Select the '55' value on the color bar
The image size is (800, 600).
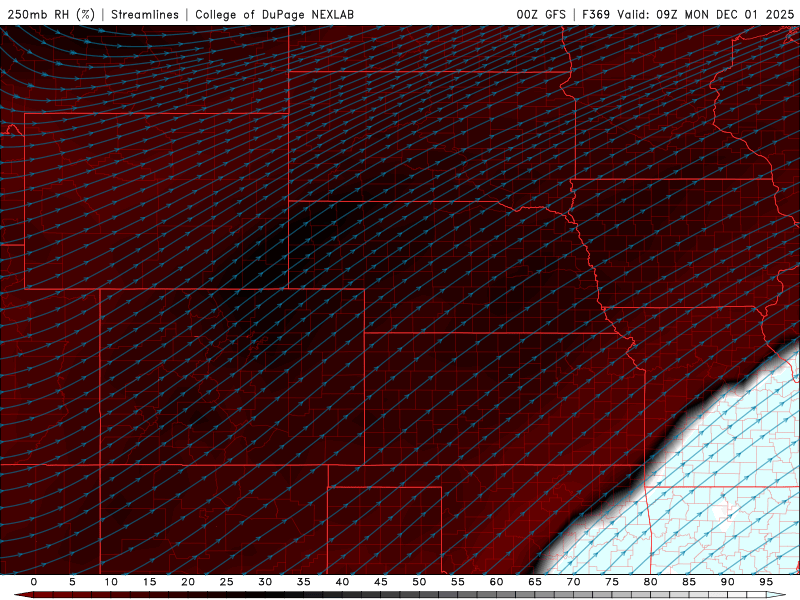pyautogui.click(x=458, y=582)
